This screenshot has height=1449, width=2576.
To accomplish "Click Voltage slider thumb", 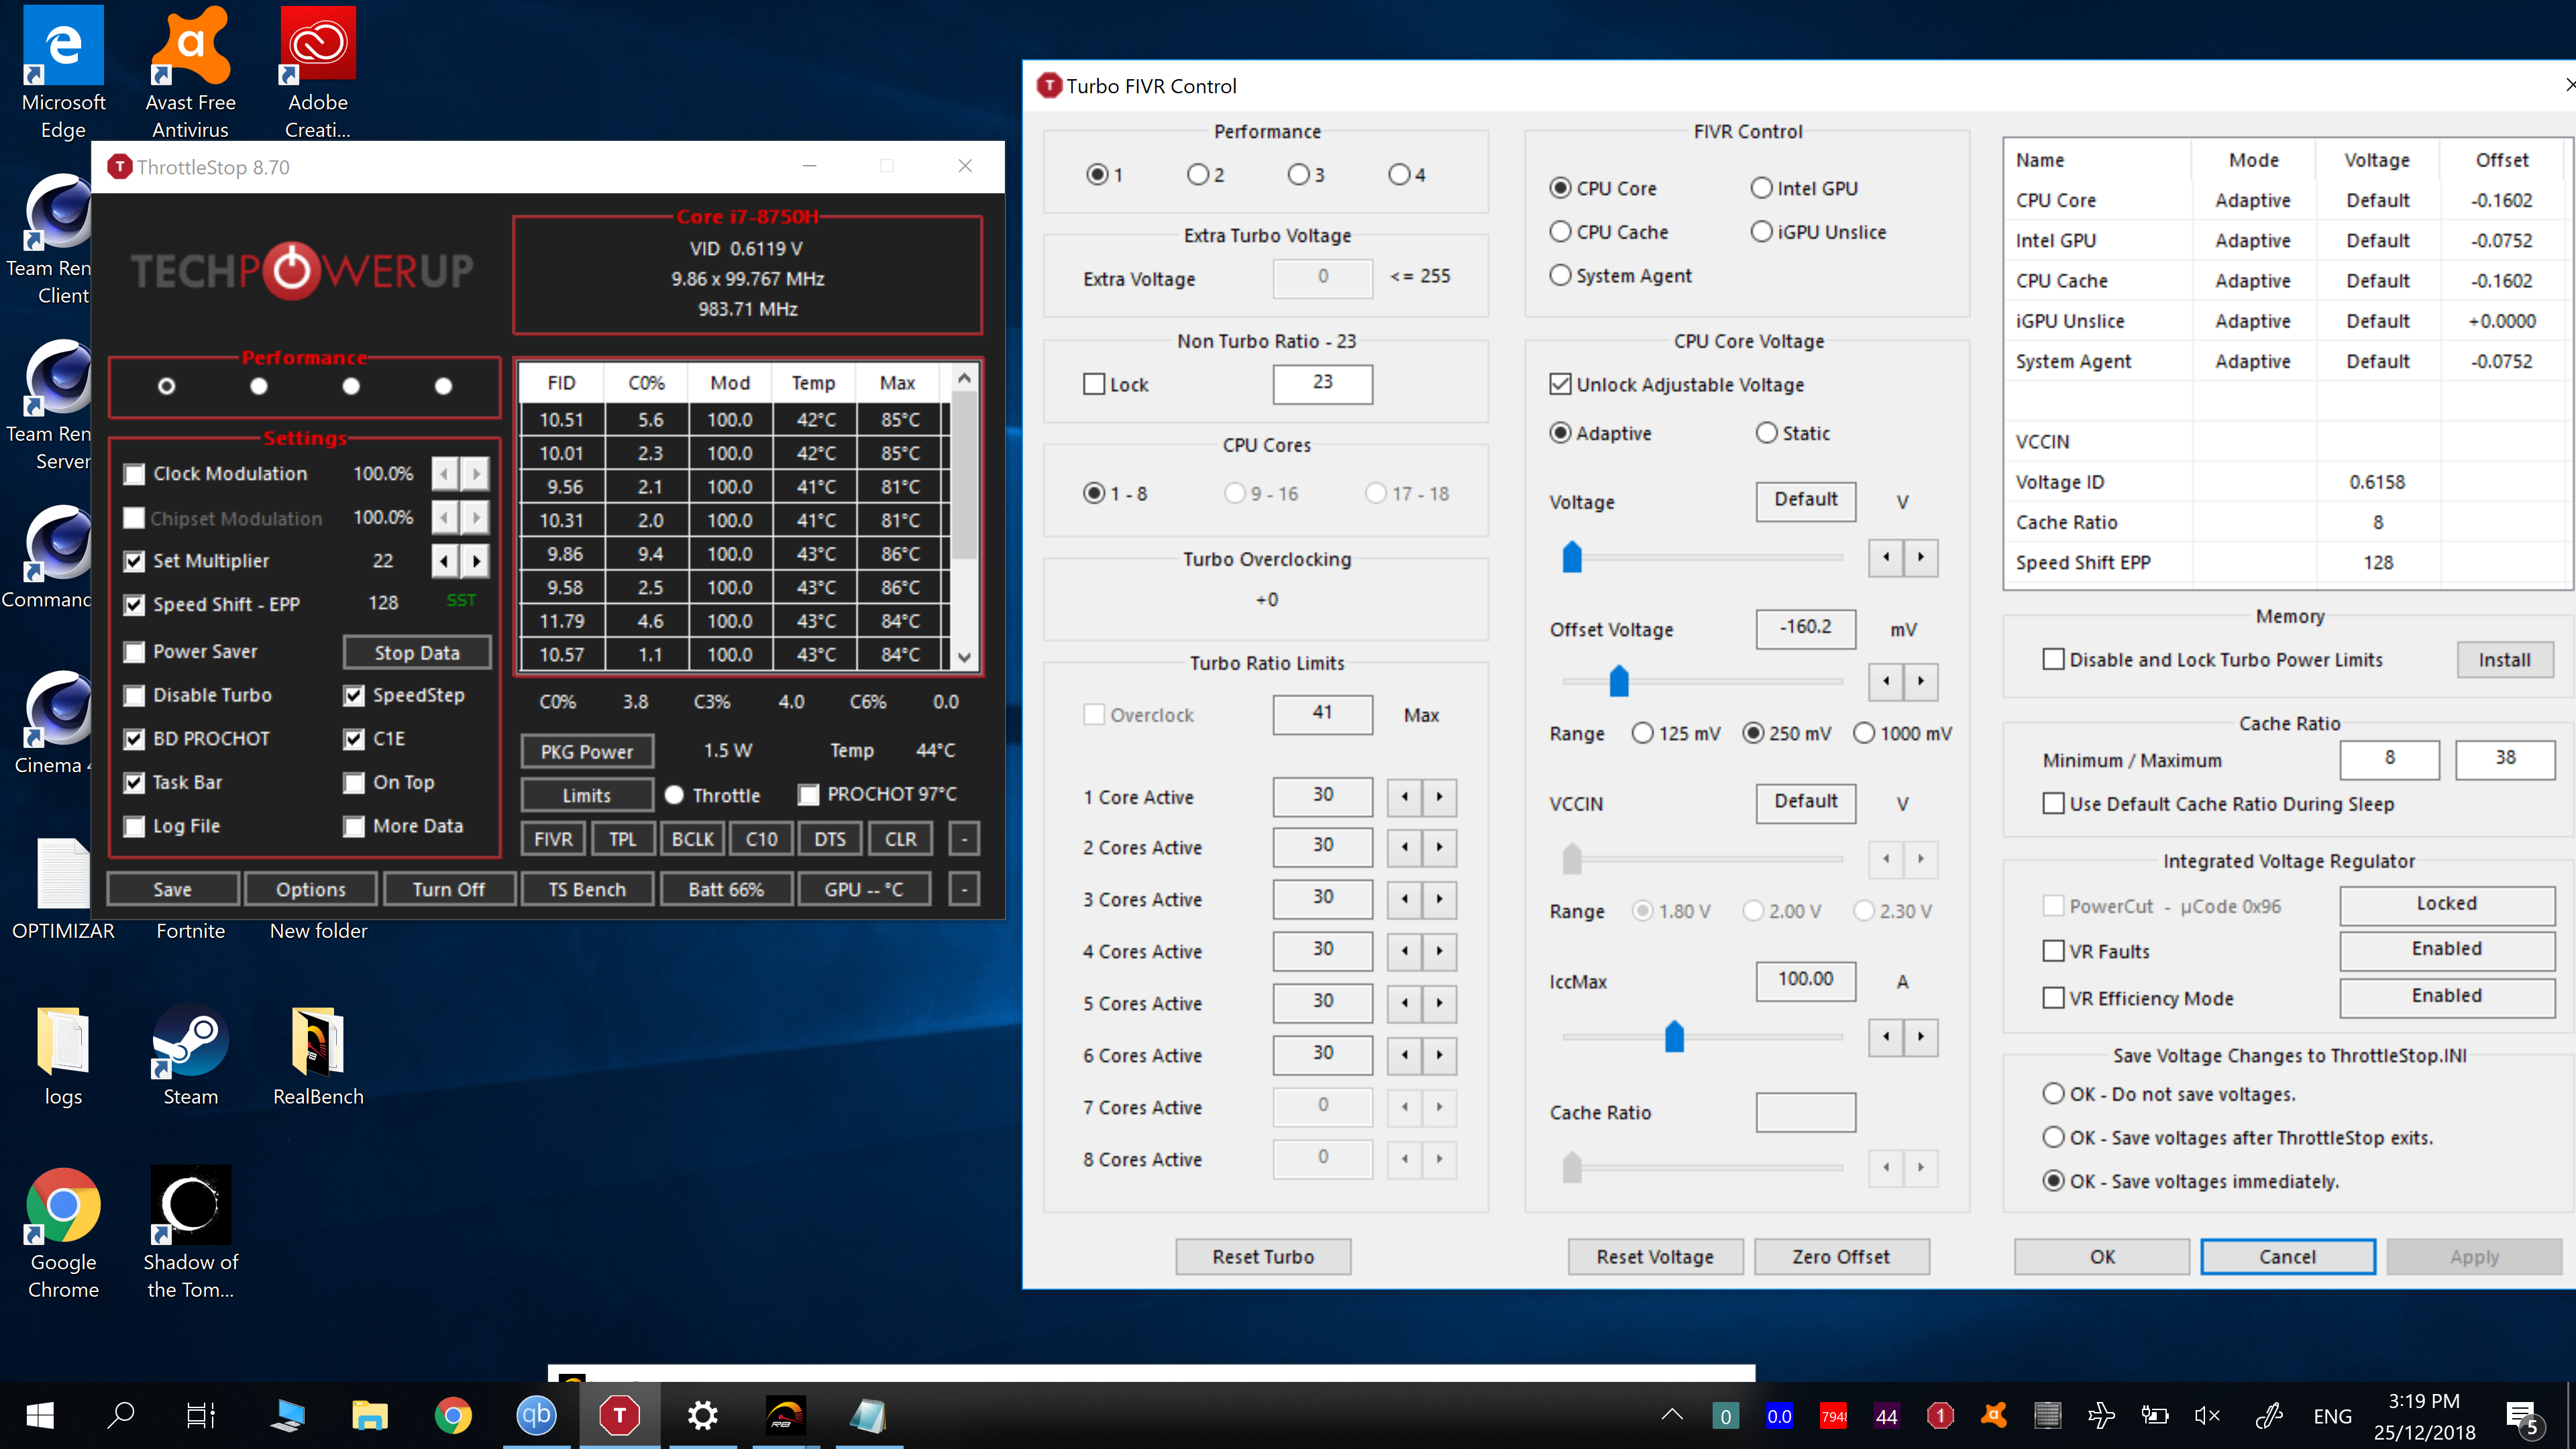I will click(x=1572, y=557).
